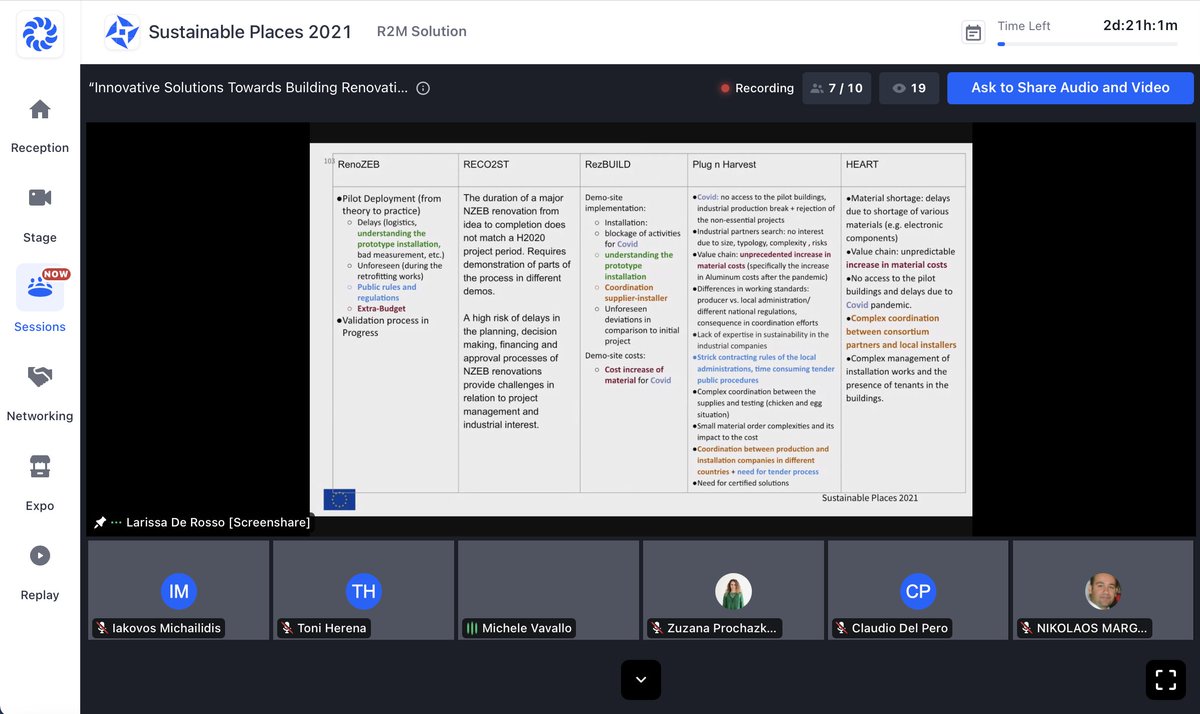Click the time left value 2d:21h:1m
This screenshot has height=714, width=1200.
pyautogui.click(x=1139, y=26)
